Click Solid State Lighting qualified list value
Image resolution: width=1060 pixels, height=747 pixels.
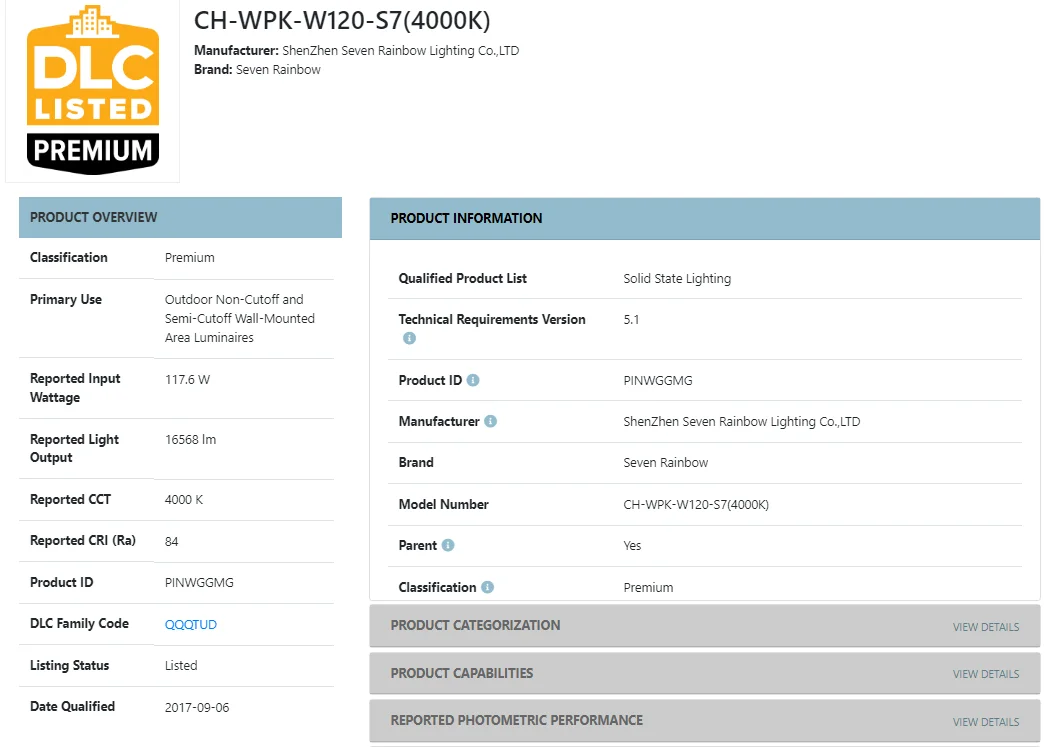coord(677,279)
